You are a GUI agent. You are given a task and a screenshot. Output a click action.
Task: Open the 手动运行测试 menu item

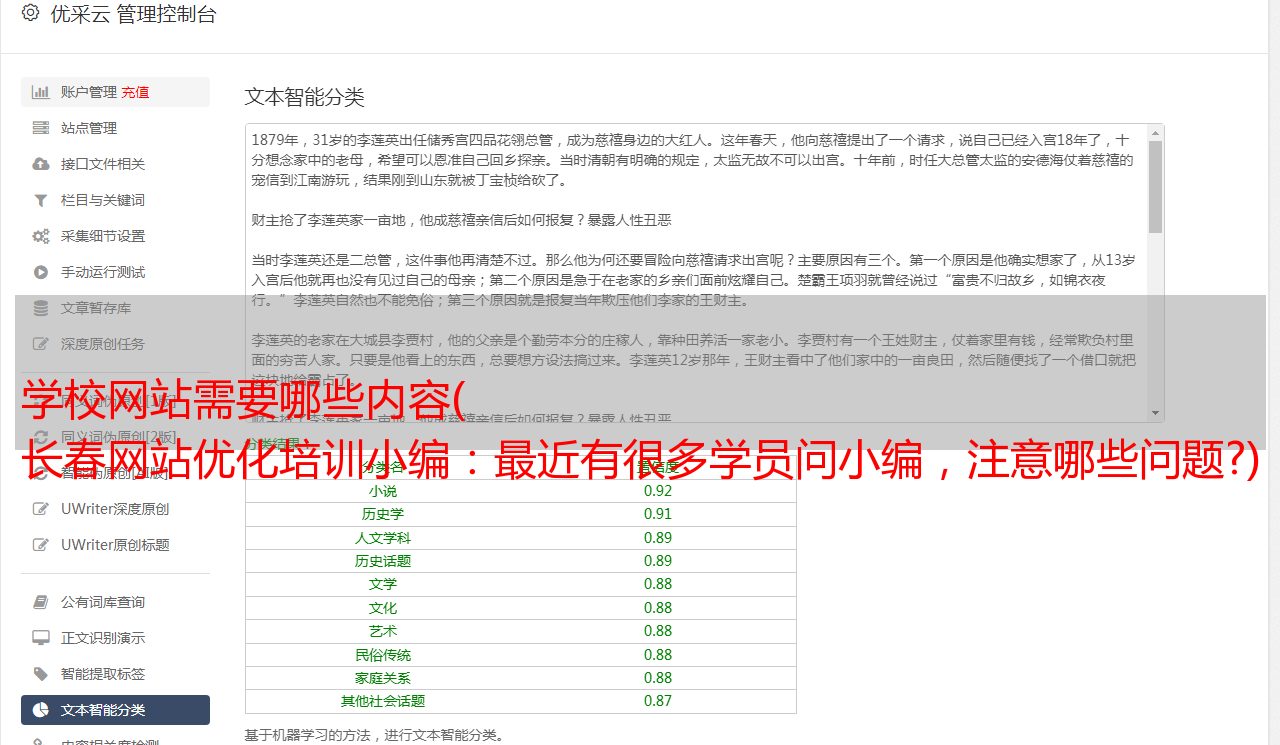115,272
